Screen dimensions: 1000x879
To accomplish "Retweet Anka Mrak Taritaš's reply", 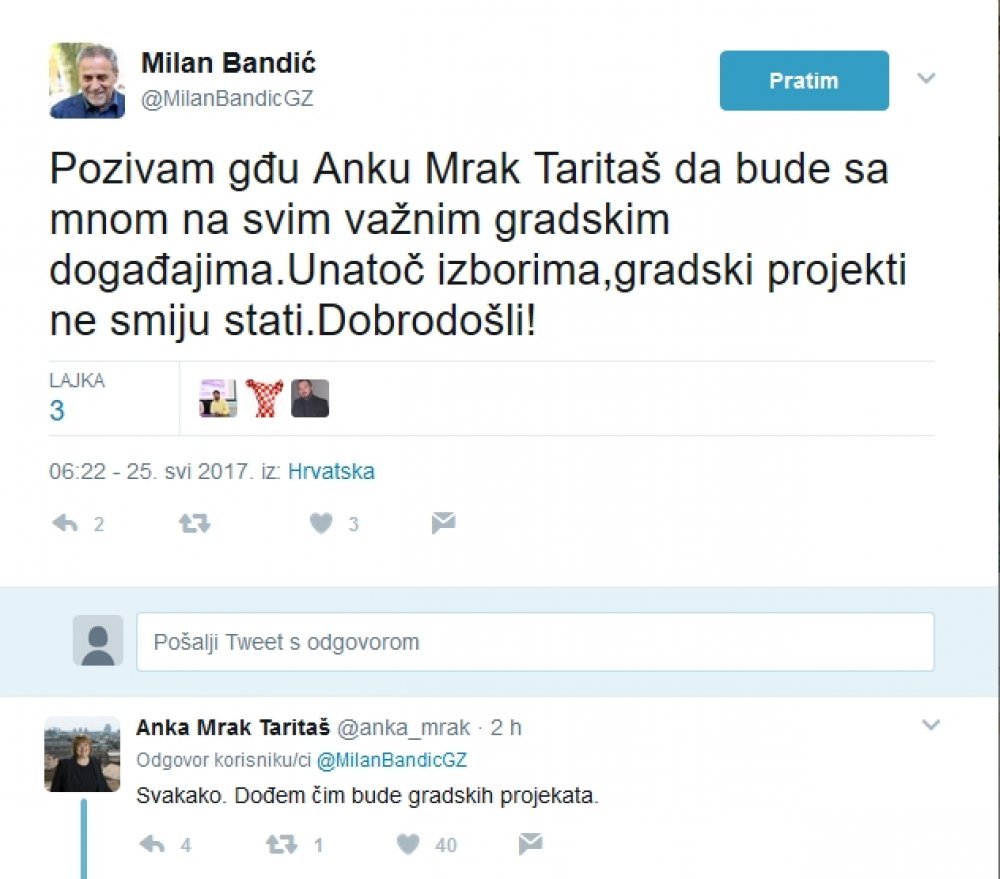I will pyautogui.click(x=281, y=845).
